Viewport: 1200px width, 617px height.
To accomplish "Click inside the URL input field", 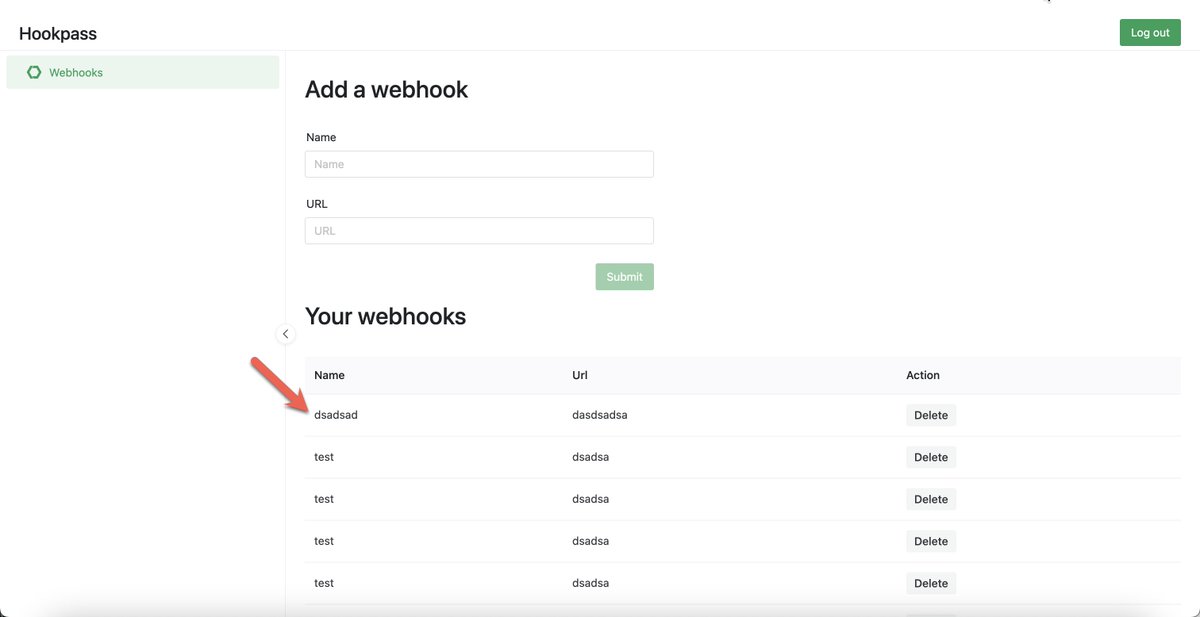I will [478, 230].
